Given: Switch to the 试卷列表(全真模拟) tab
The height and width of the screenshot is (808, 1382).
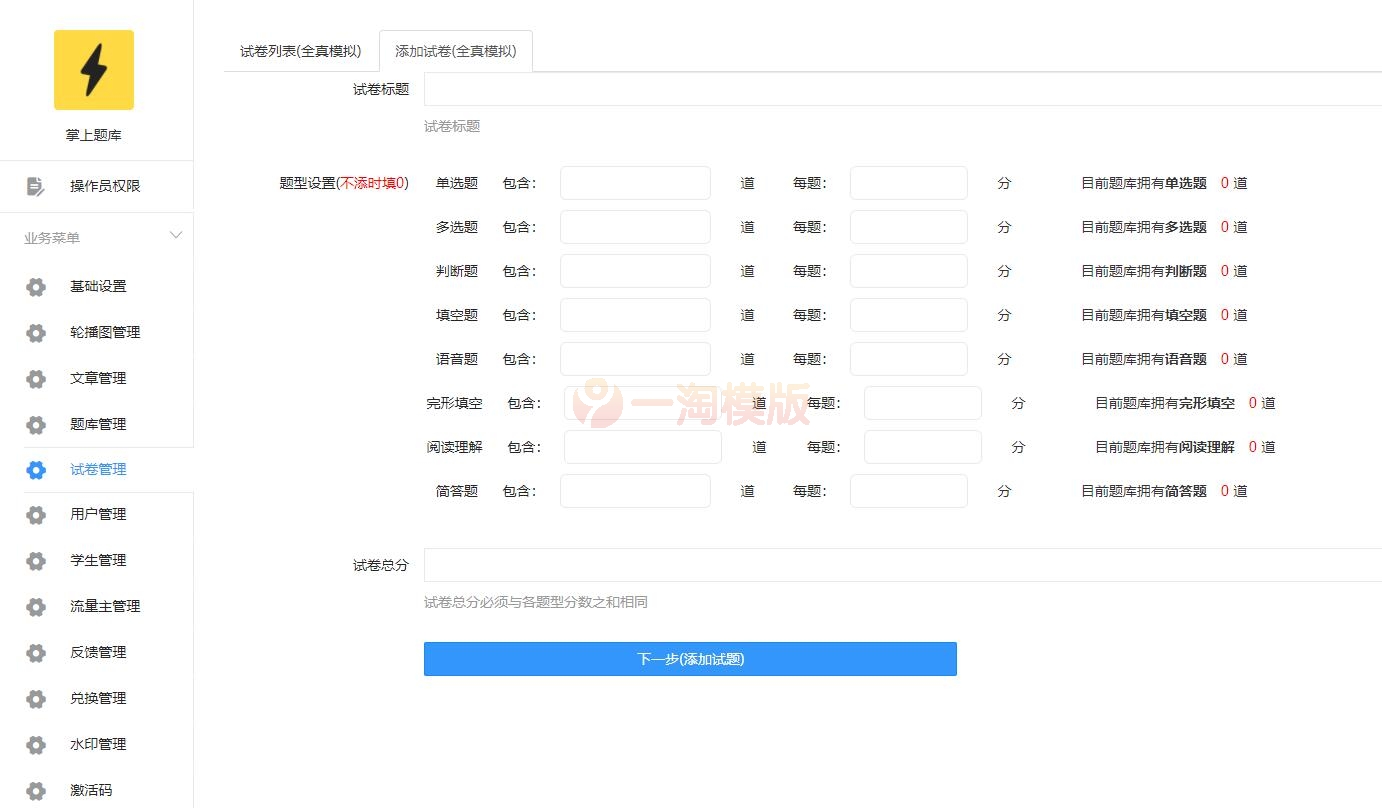Looking at the screenshot, I should [299, 50].
